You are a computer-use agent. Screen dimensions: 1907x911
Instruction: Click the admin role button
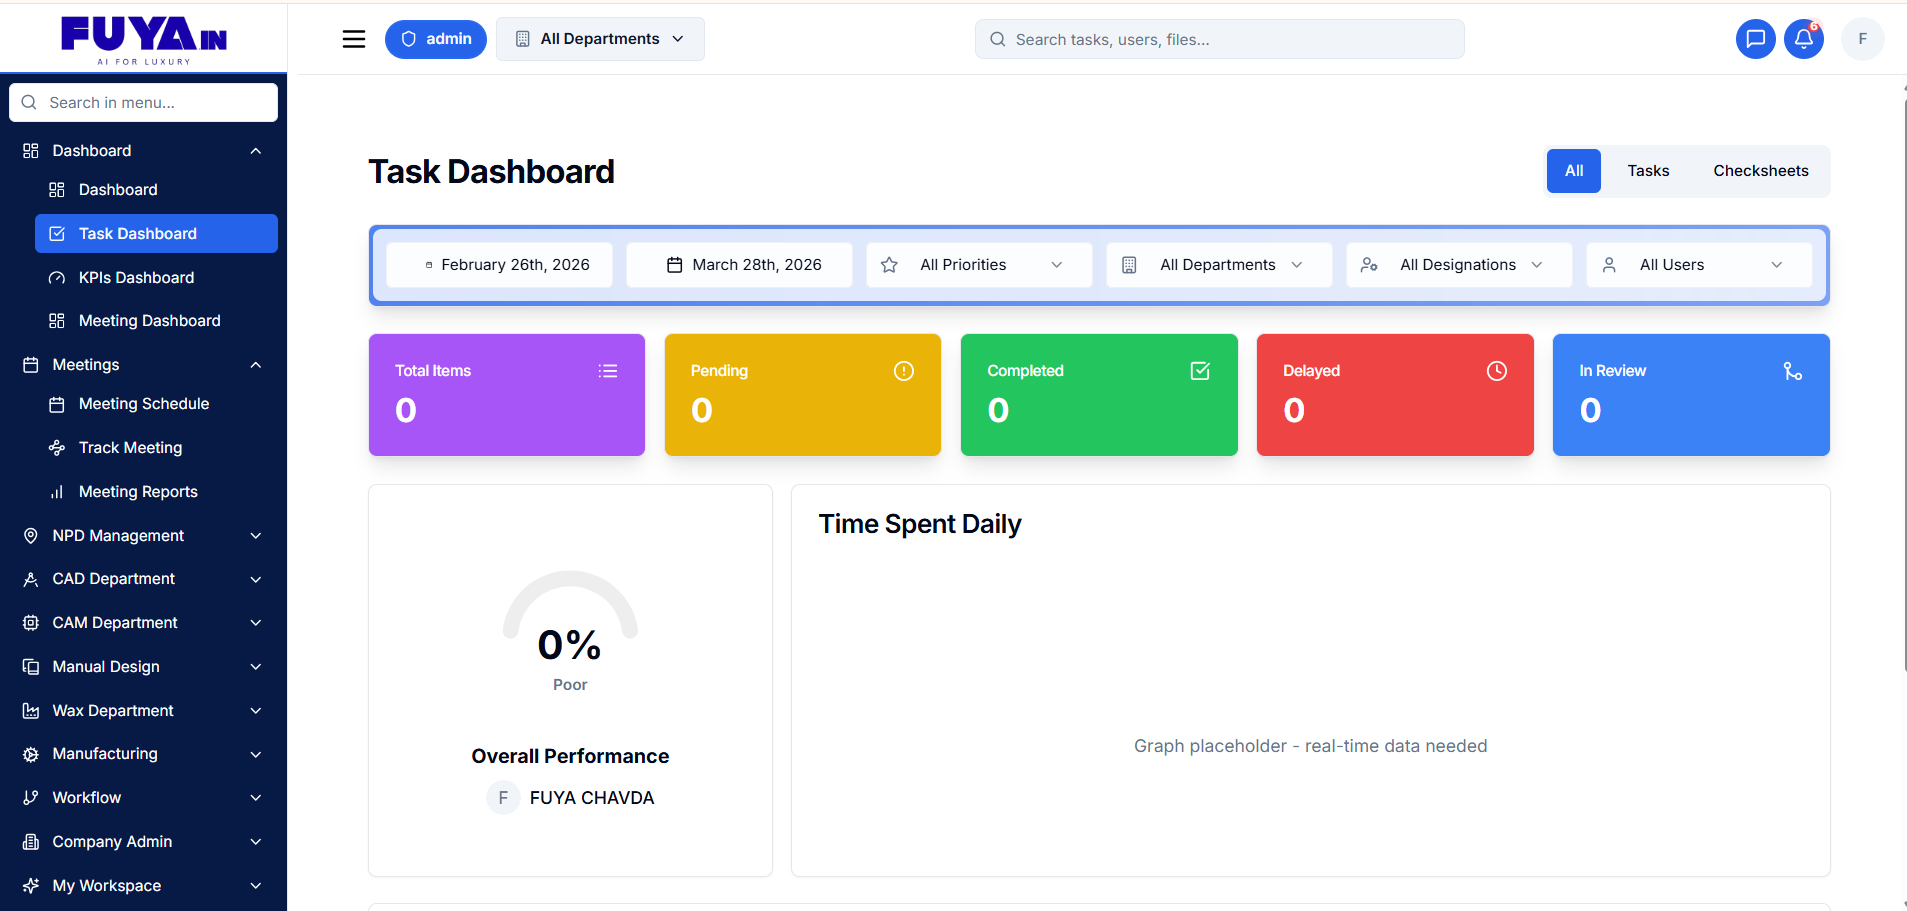click(x=436, y=39)
